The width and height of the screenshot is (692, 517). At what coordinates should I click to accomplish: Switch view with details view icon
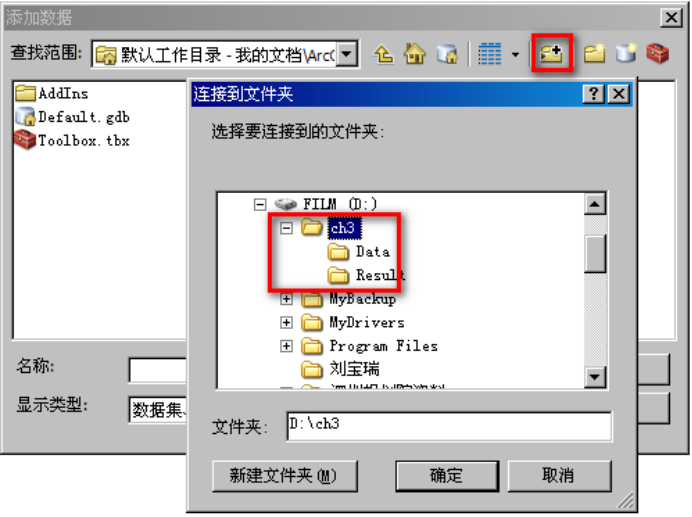pos(490,54)
